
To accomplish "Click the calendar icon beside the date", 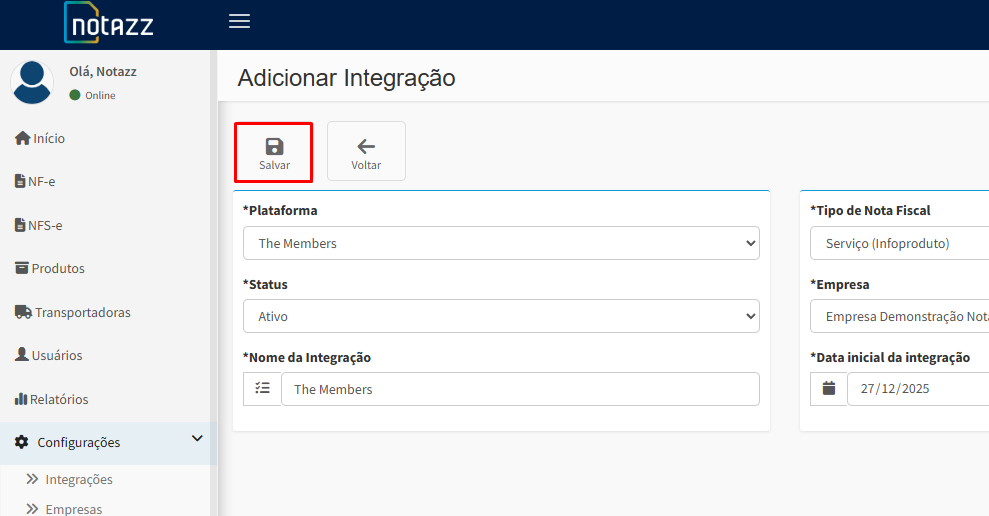I will point(828,389).
